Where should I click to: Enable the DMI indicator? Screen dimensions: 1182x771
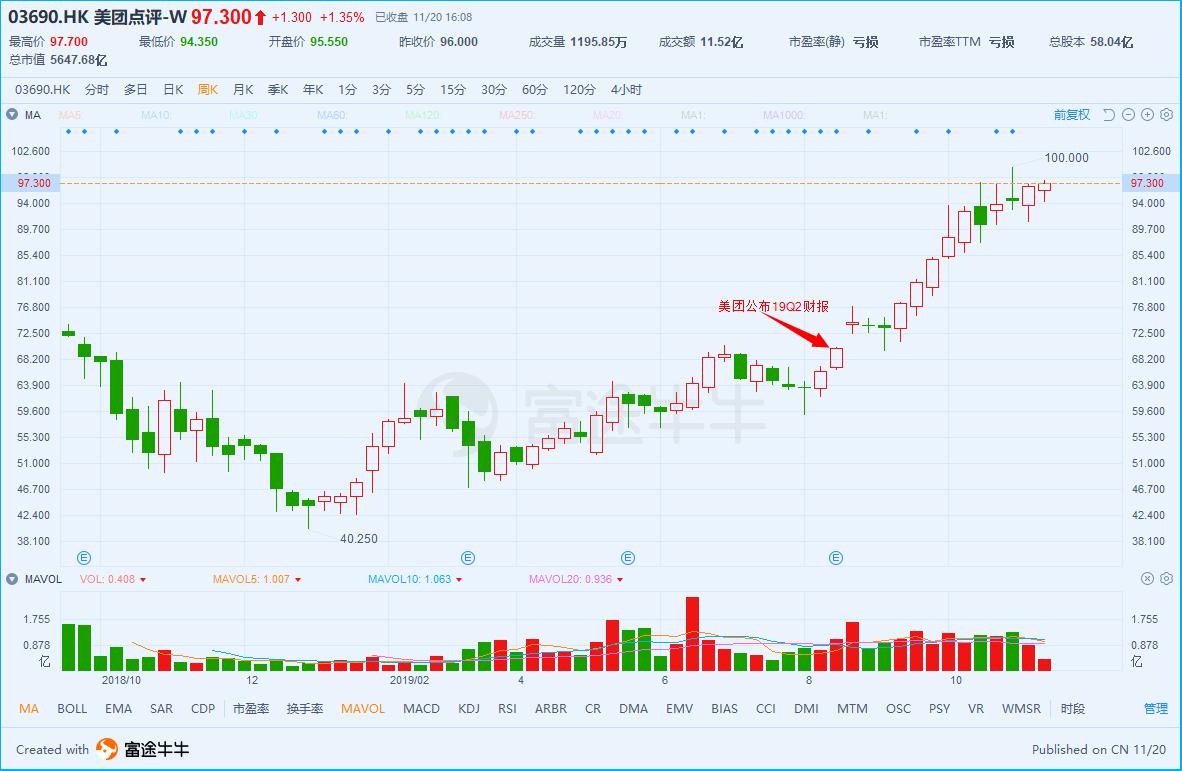click(807, 708)
